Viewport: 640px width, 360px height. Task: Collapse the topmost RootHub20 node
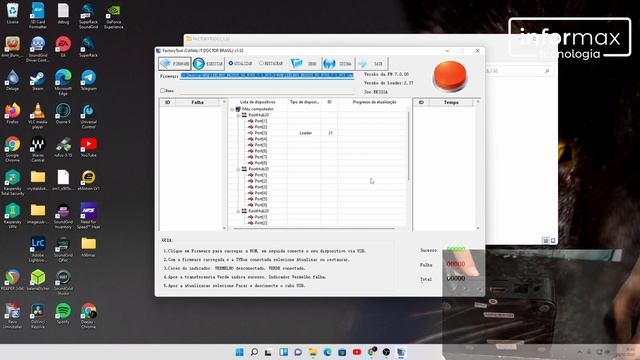click(x=238, y=116)
